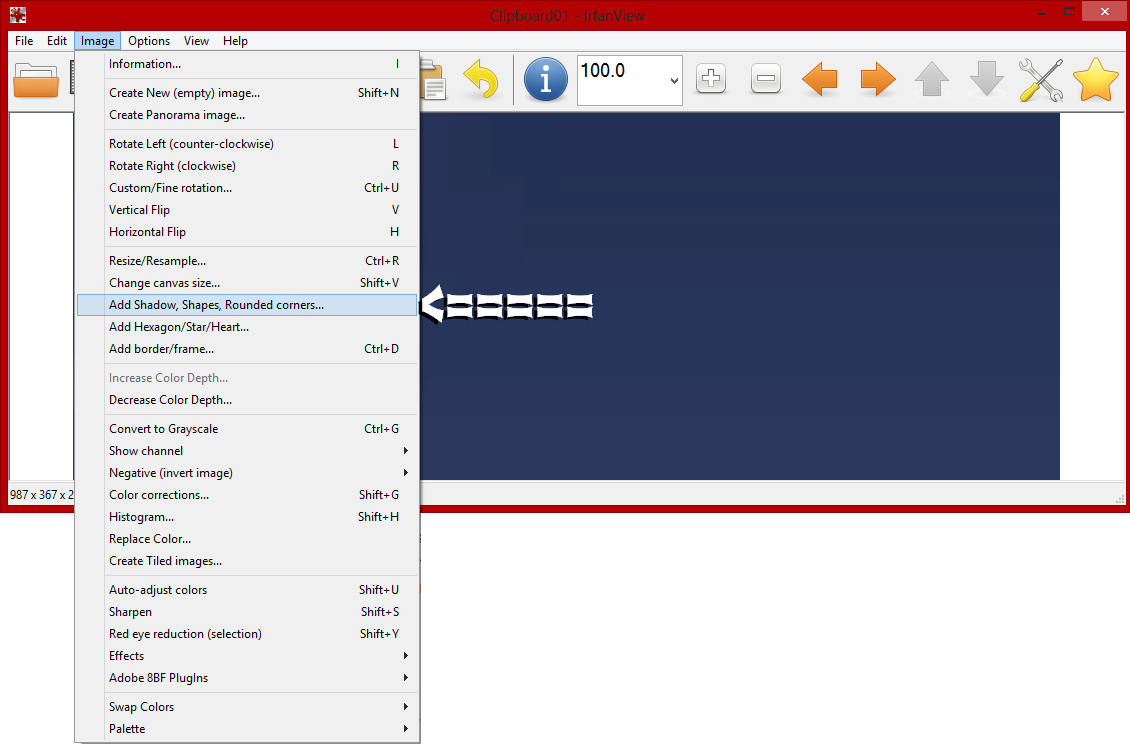Choose Red eye reduction (selection)
This screenshot has width=1130, height=744.
(x=247, y=634)
